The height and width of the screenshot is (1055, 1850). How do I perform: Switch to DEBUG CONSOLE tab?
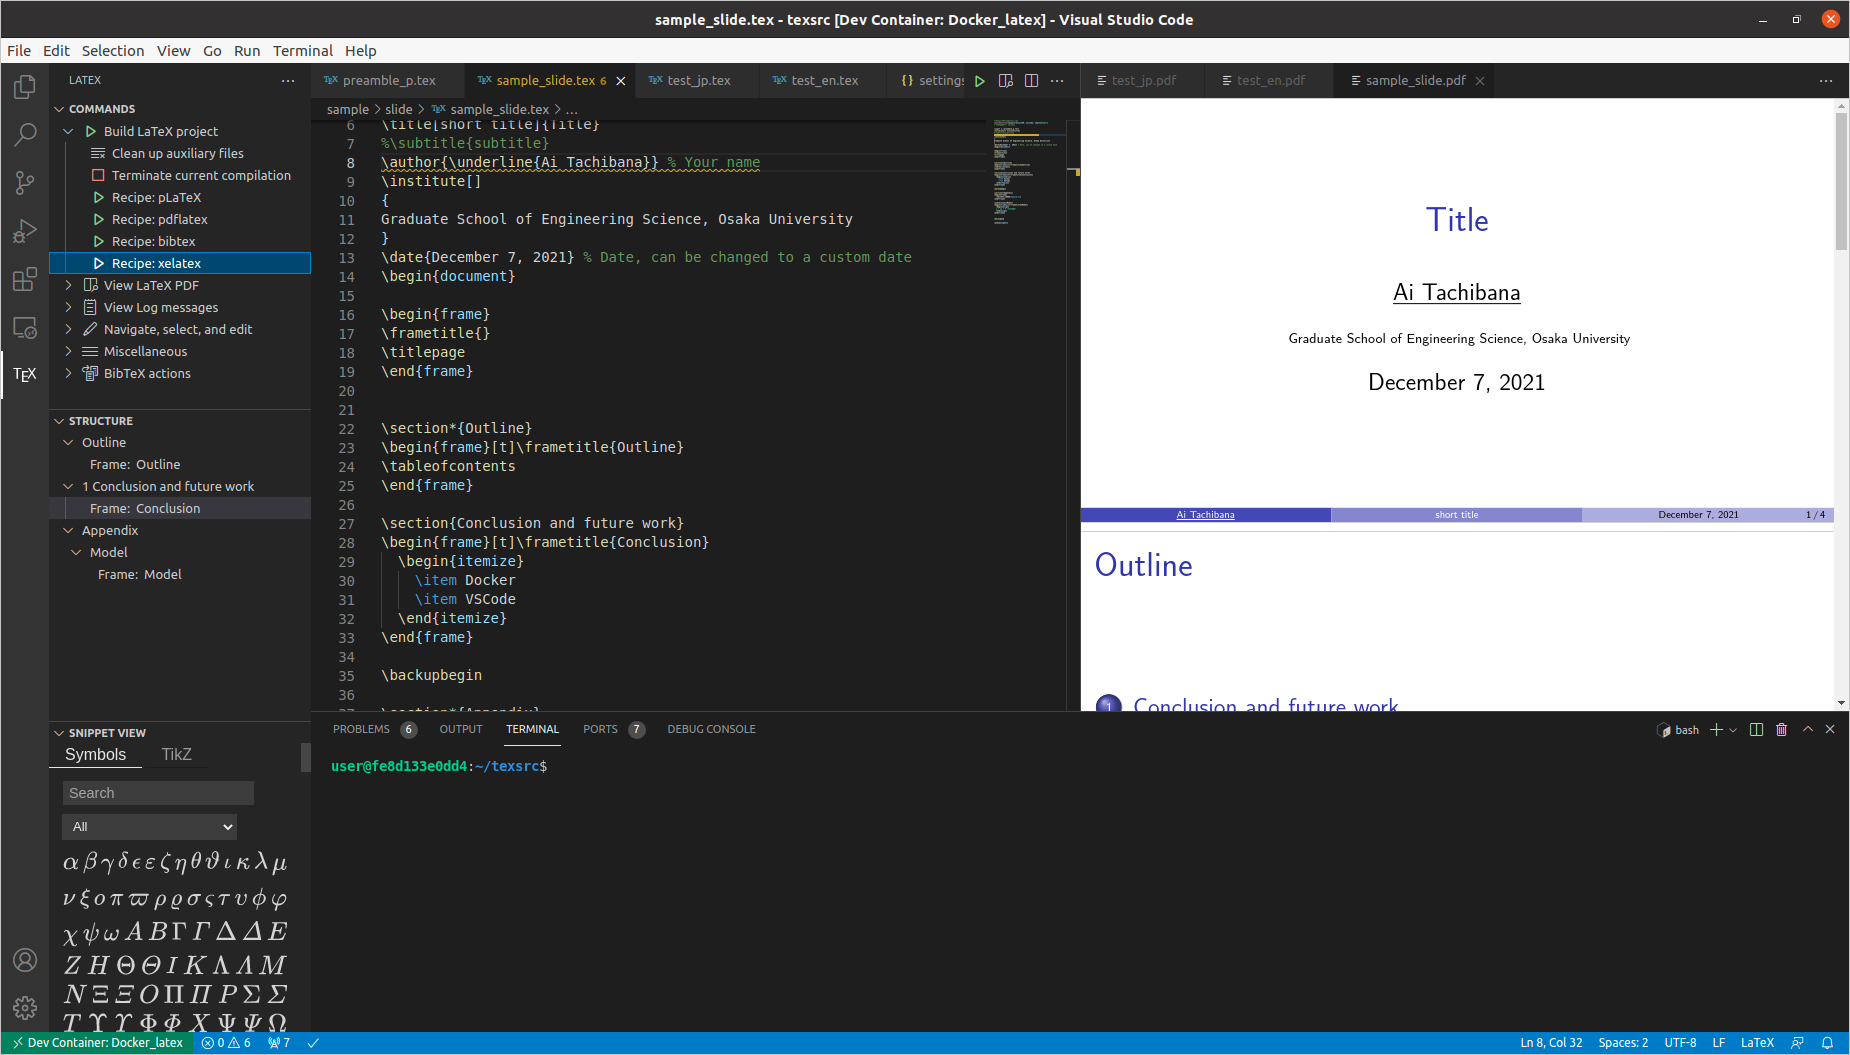(711, 730)
